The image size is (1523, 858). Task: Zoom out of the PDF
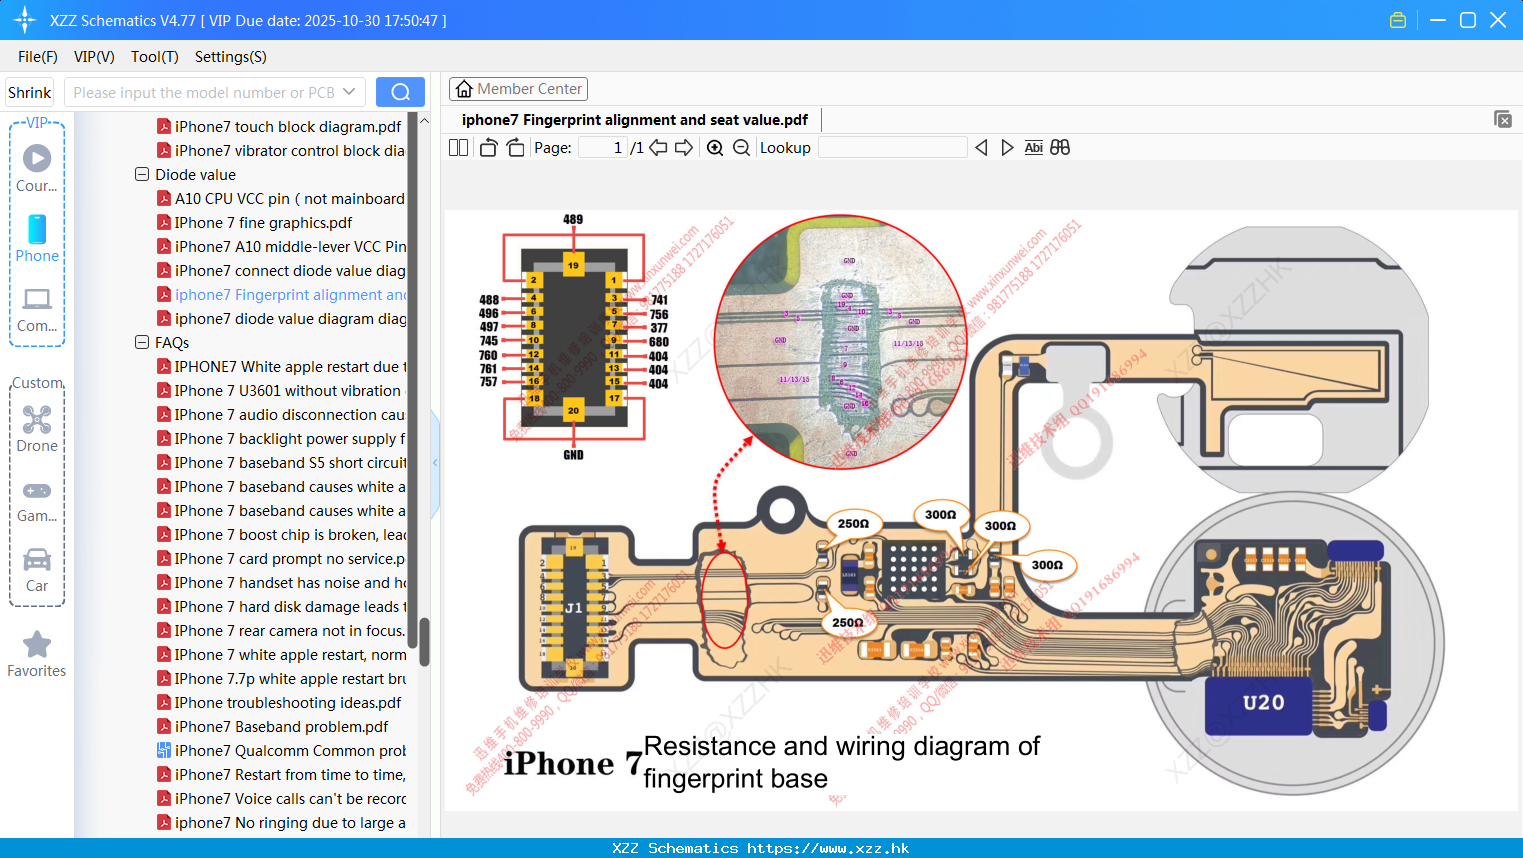tap(741, 148)
